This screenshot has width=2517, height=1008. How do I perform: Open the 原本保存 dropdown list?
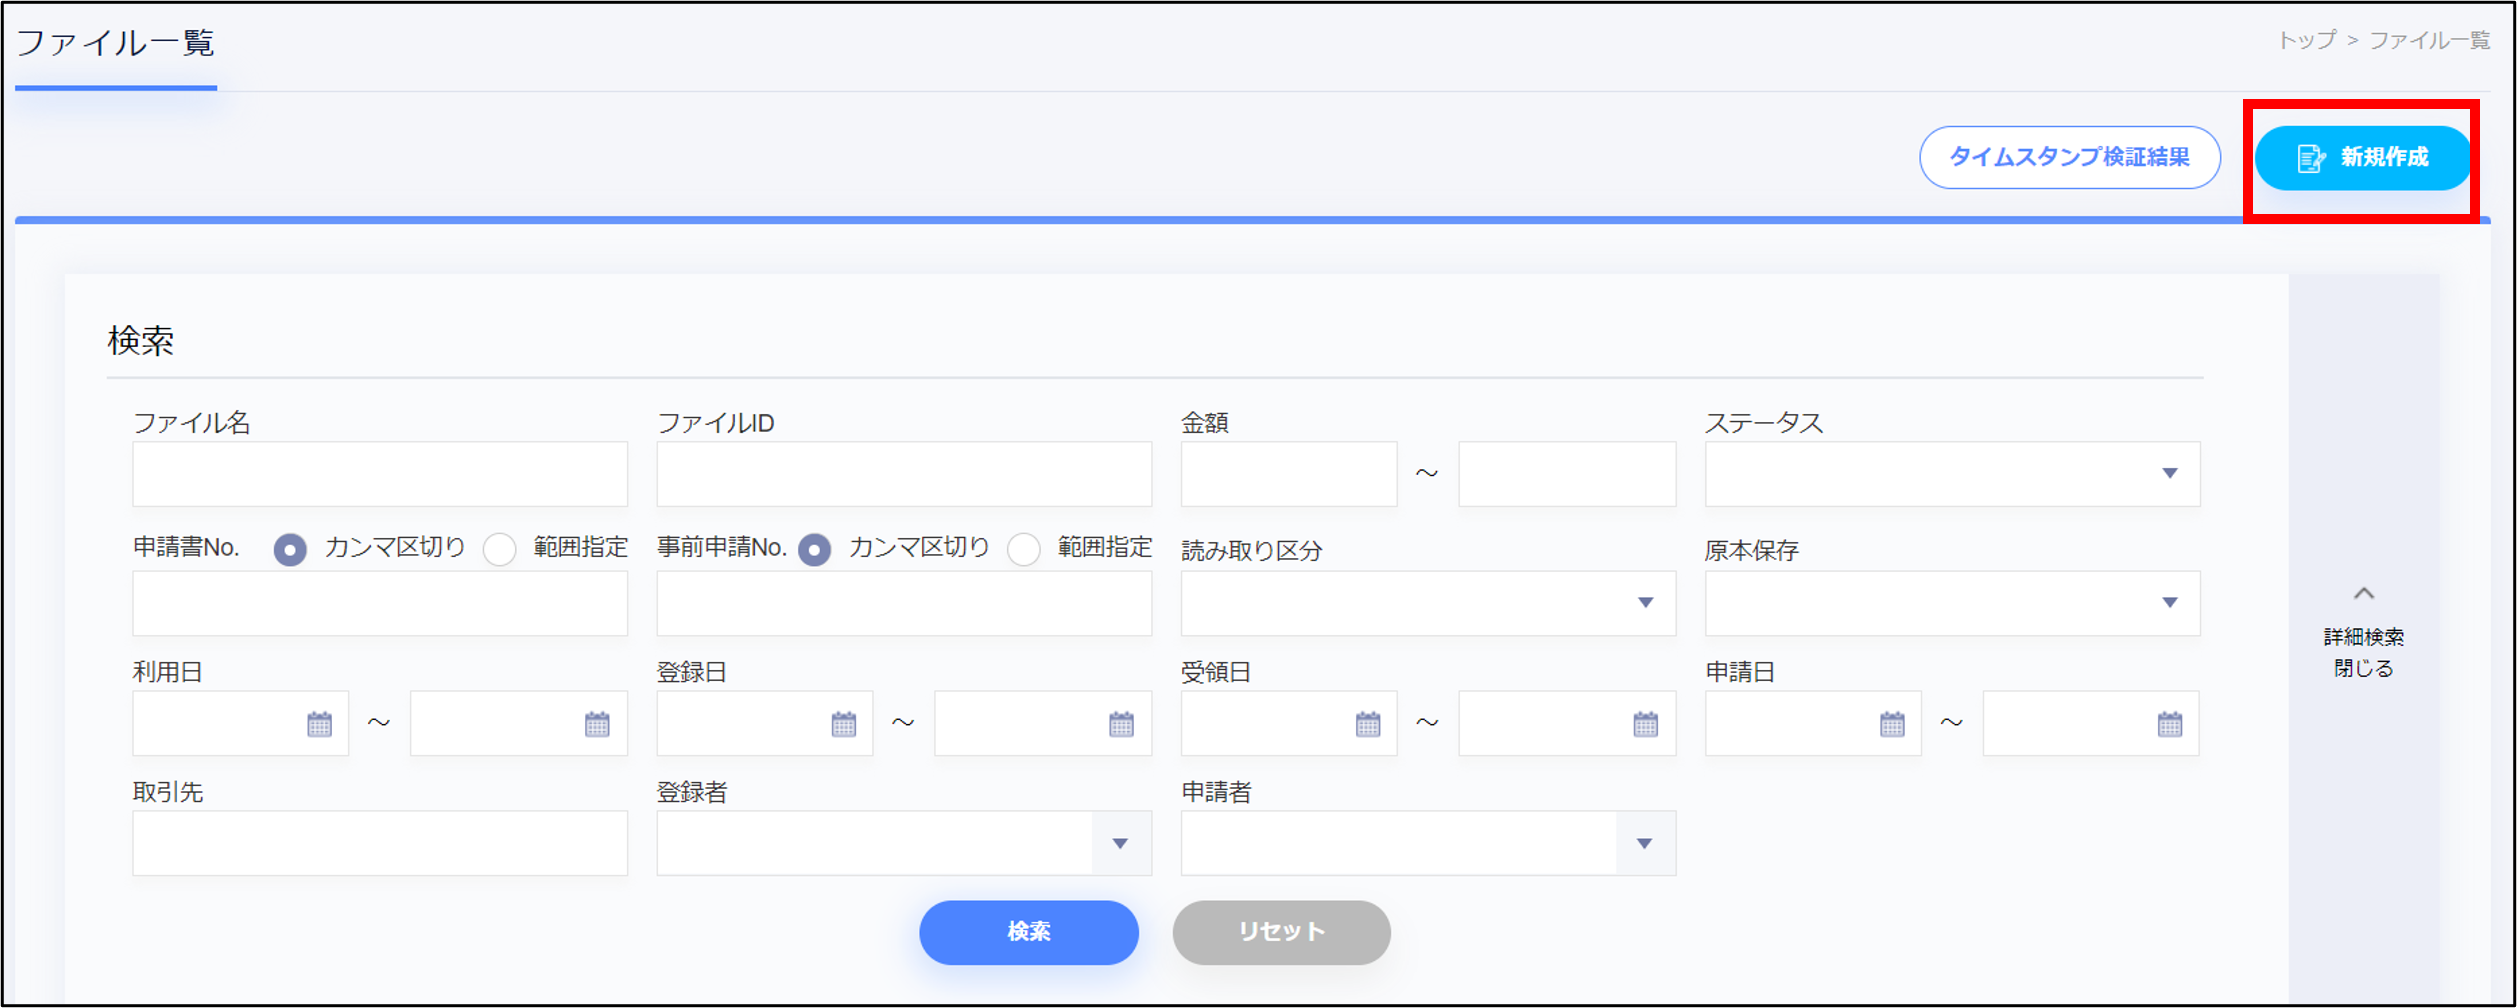(x=1951, y=603)
